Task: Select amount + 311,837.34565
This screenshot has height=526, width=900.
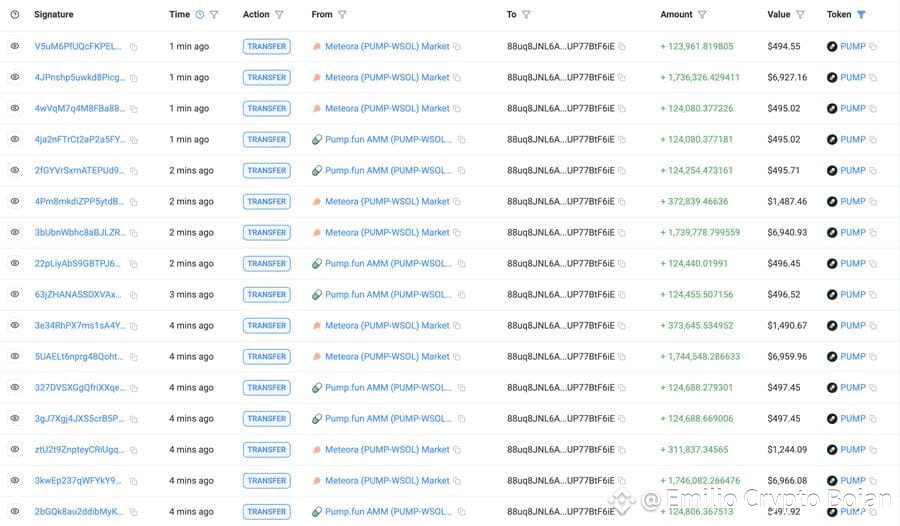Action: pyautogui.click(x=694, y=450)
